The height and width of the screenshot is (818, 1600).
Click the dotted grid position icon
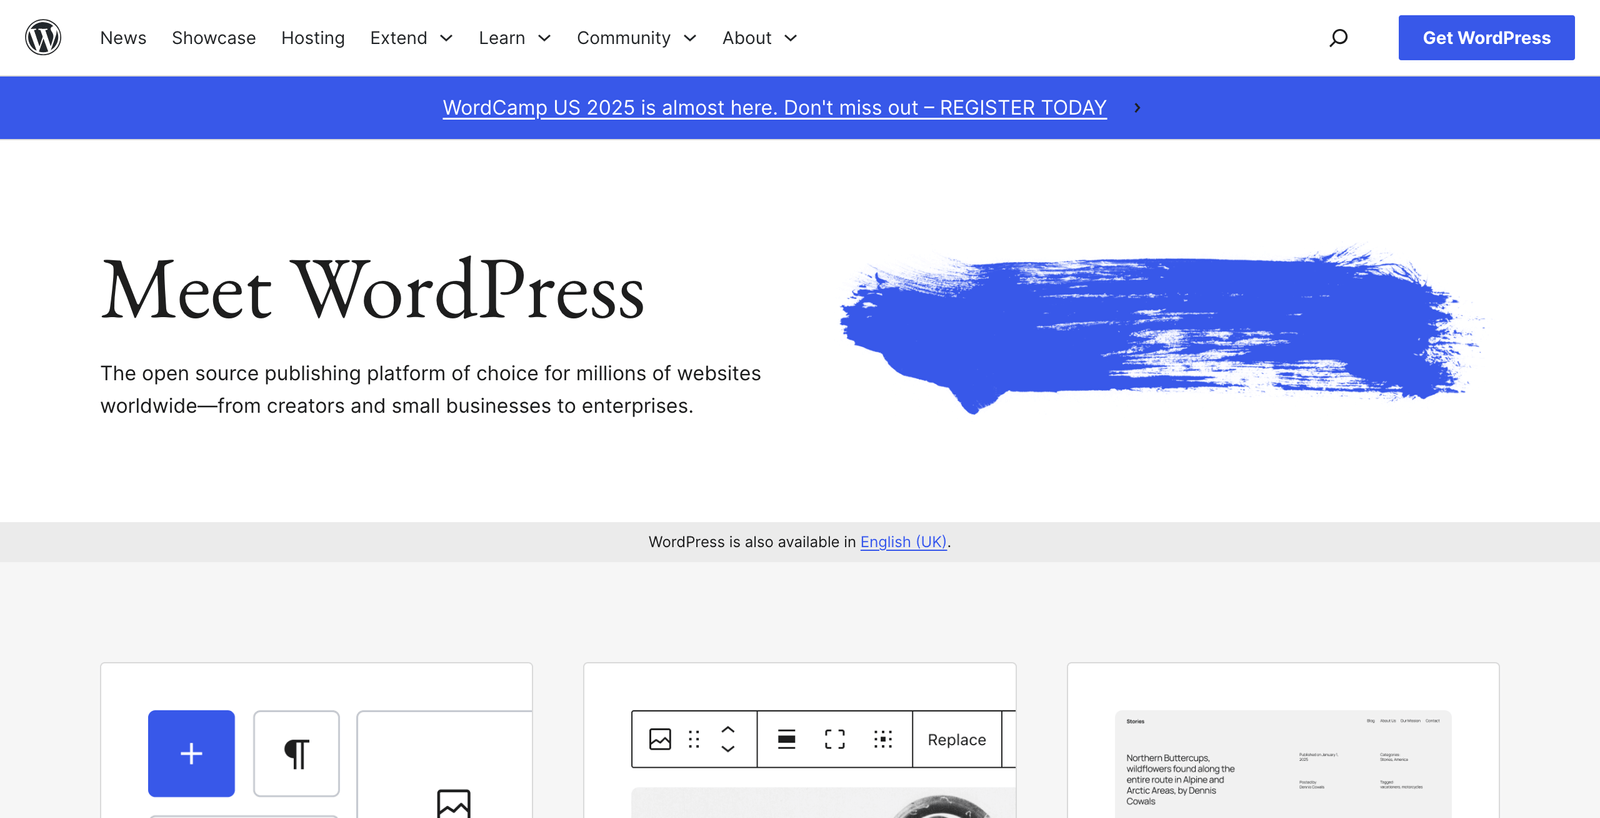click(x=883, y=739)
